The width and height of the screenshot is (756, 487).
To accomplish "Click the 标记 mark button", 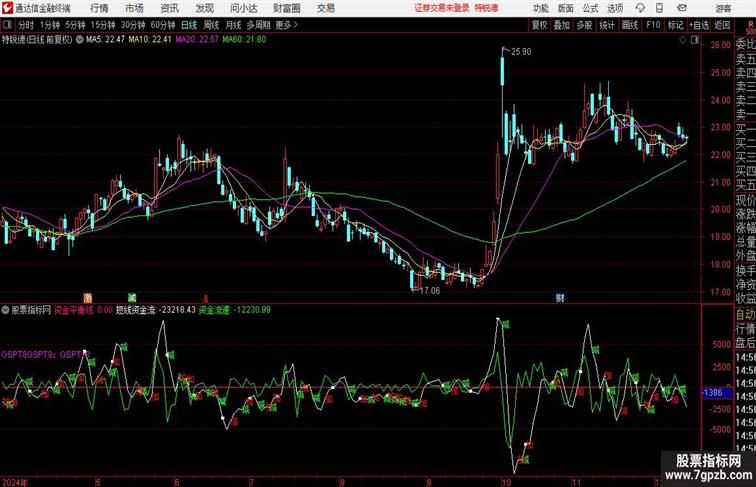I will click(675, 25).
